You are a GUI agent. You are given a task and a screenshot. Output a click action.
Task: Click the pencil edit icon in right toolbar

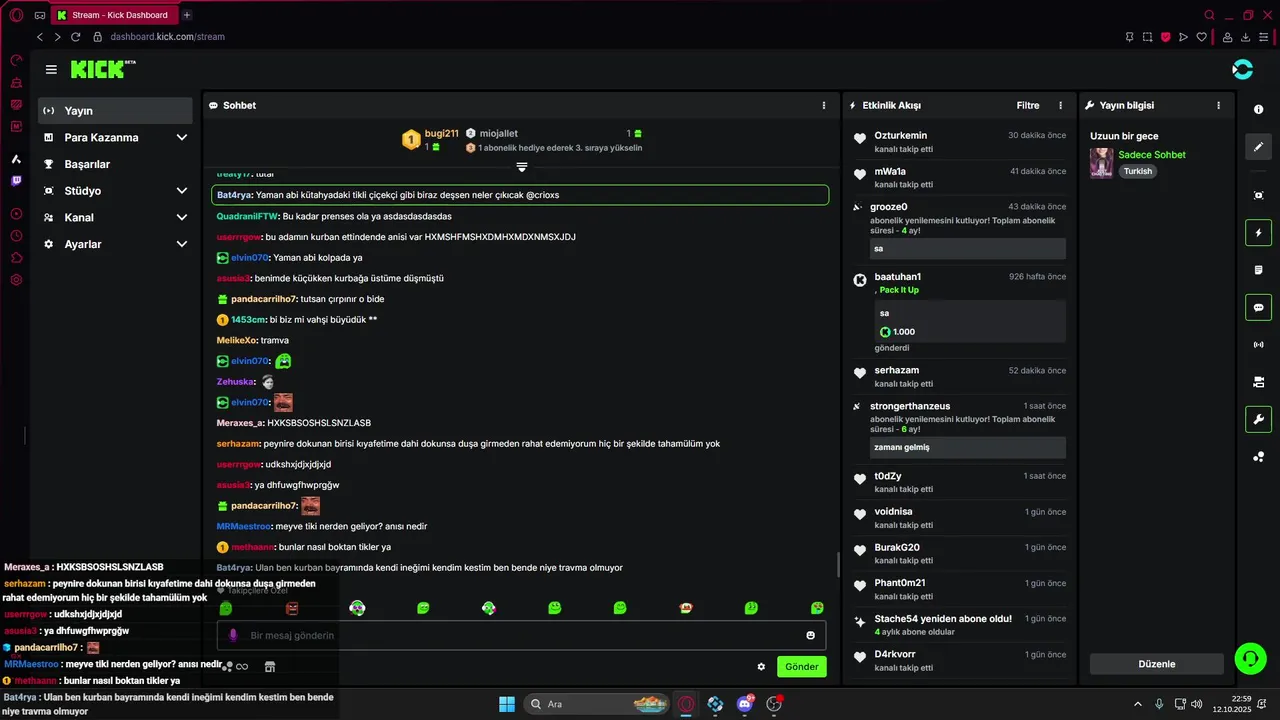1258,146
